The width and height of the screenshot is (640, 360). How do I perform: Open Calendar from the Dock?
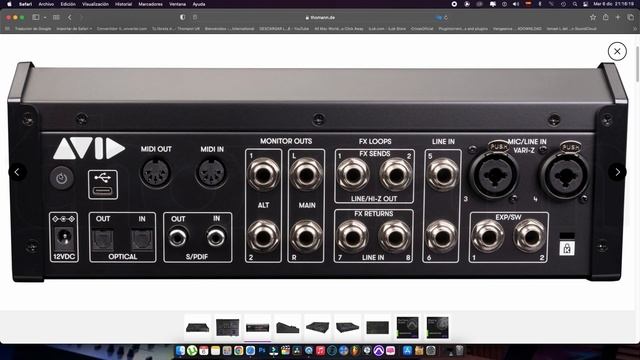(x=204, y=350)
